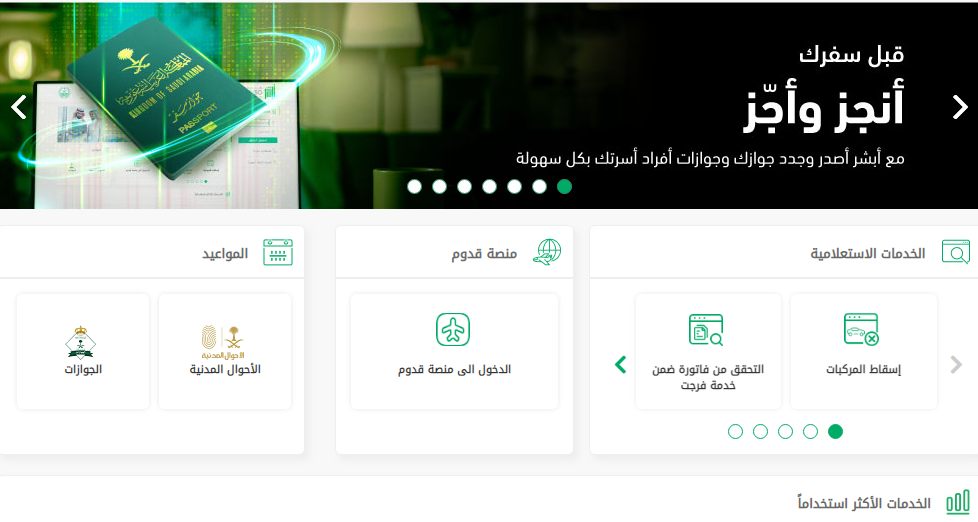Click the vehicle deregistration (إسقاط المركبات) icon

861,329
